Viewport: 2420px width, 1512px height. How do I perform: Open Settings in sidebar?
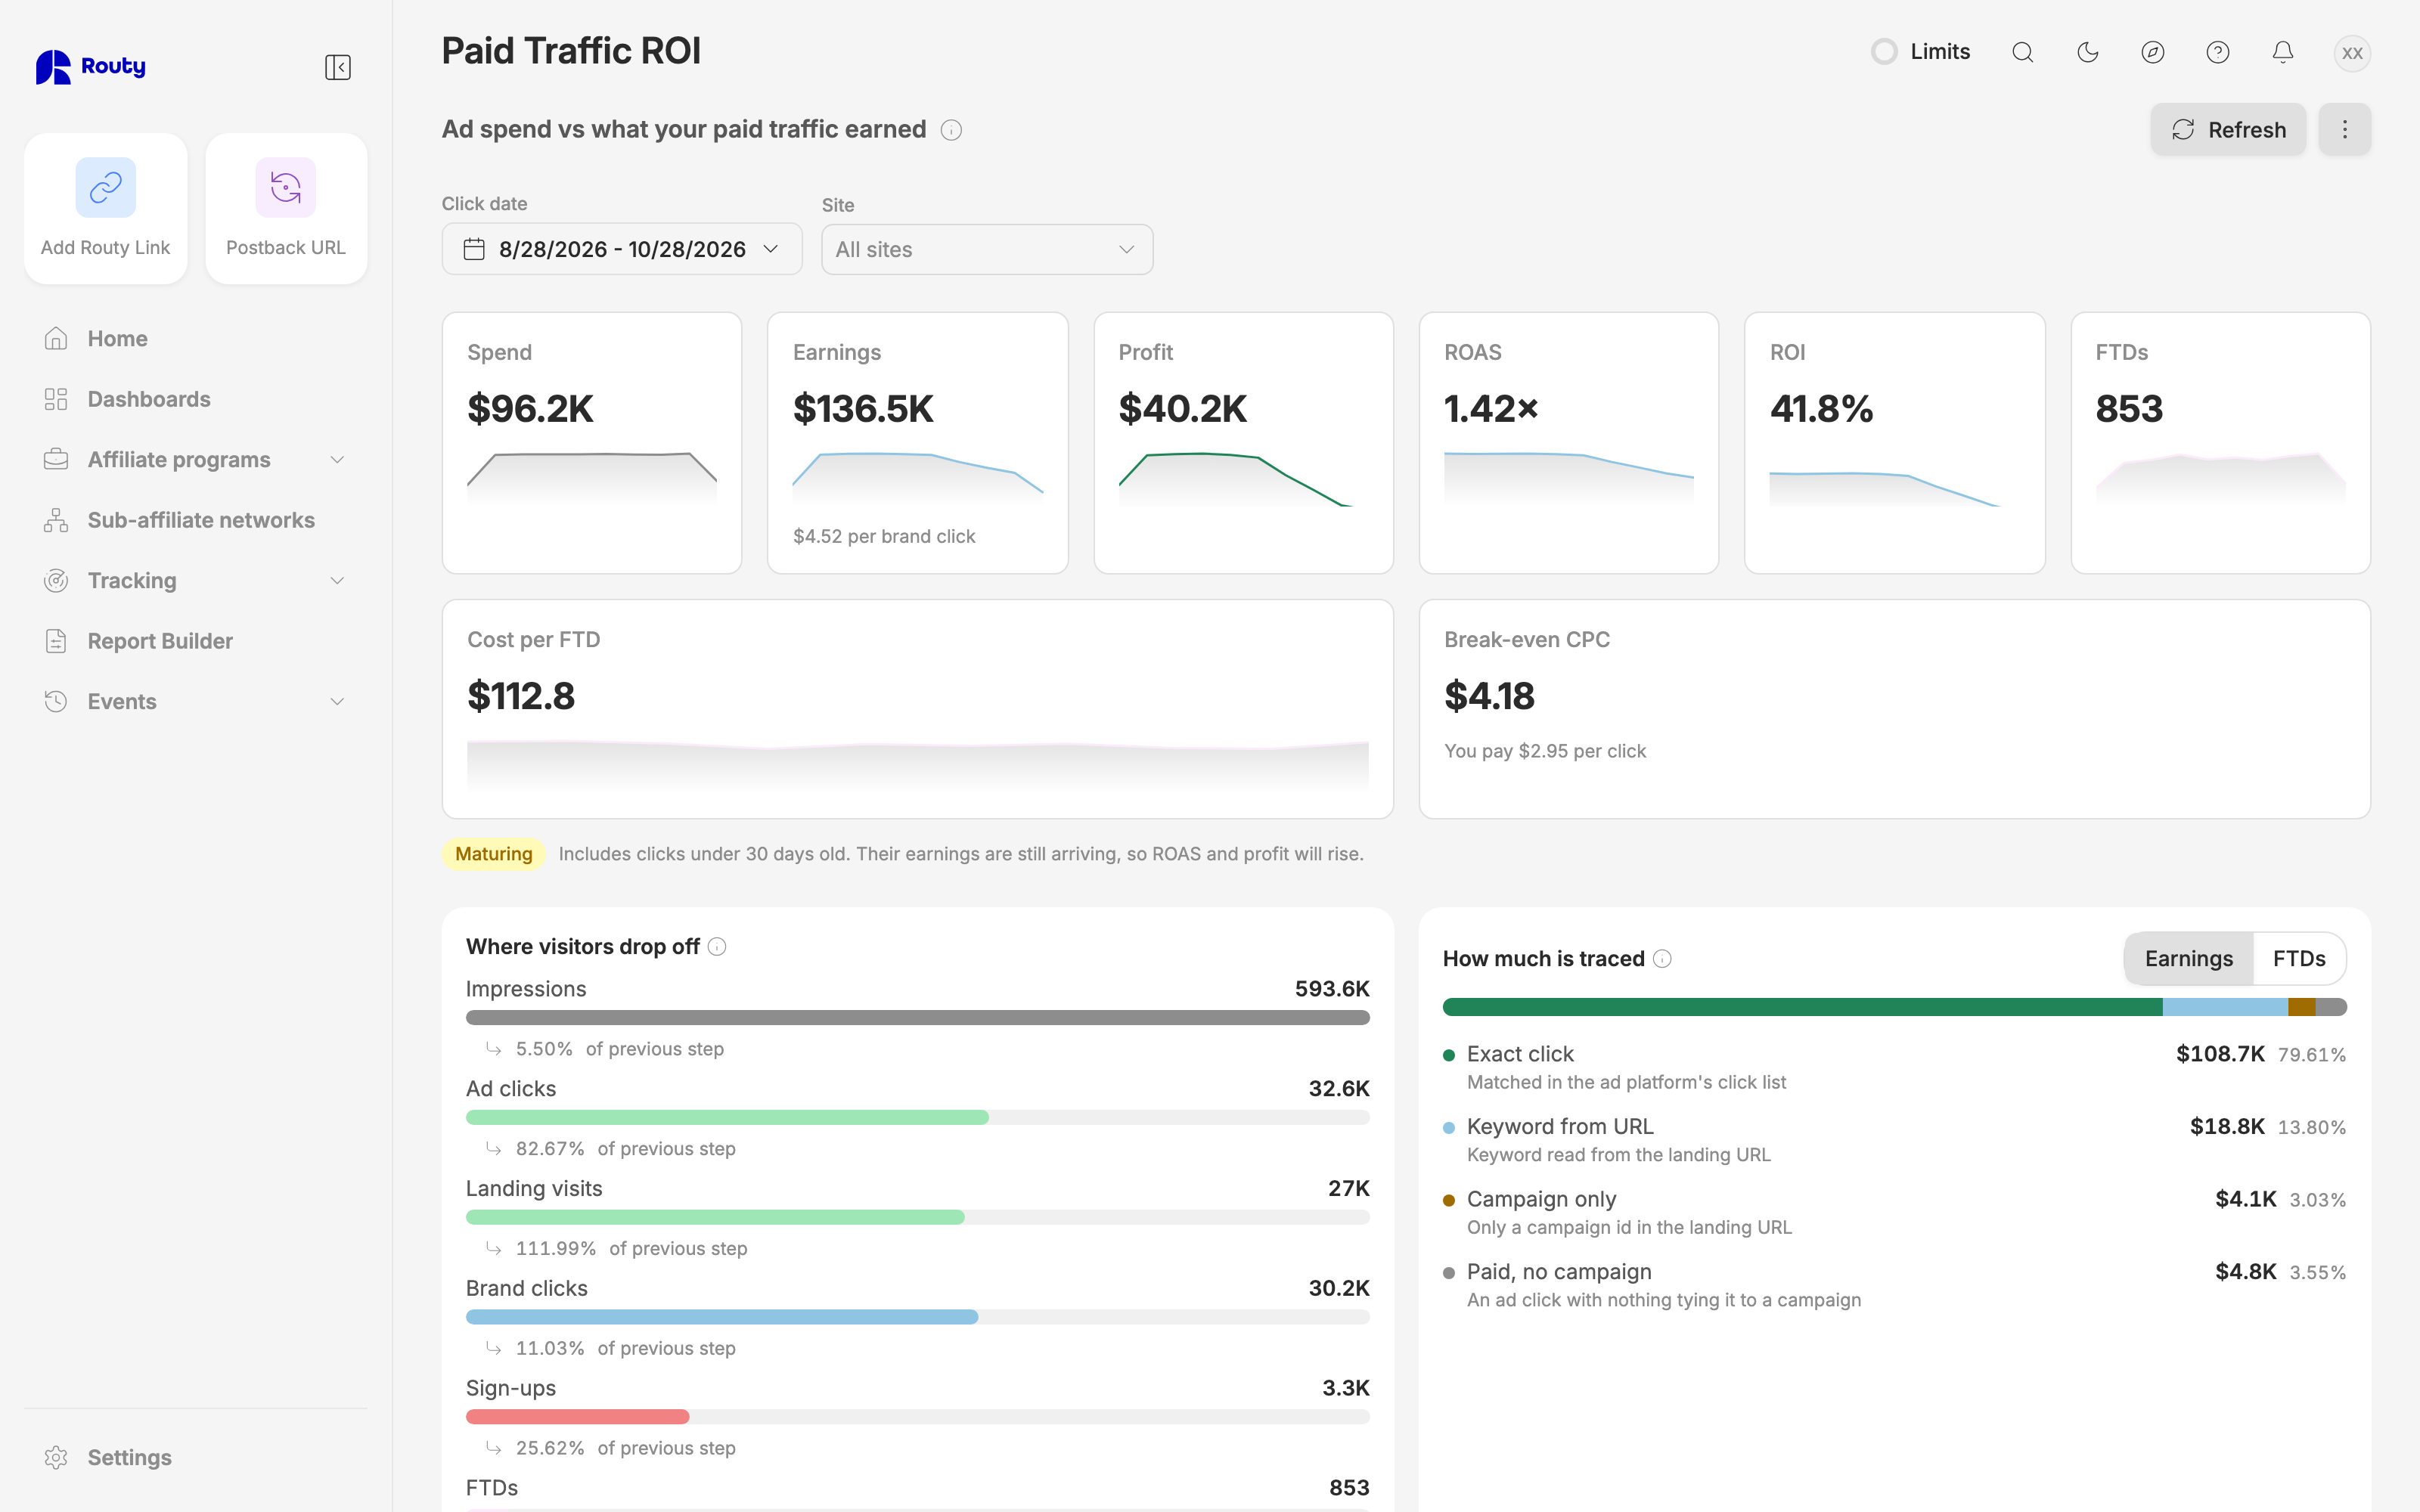tap(195, 1457)
